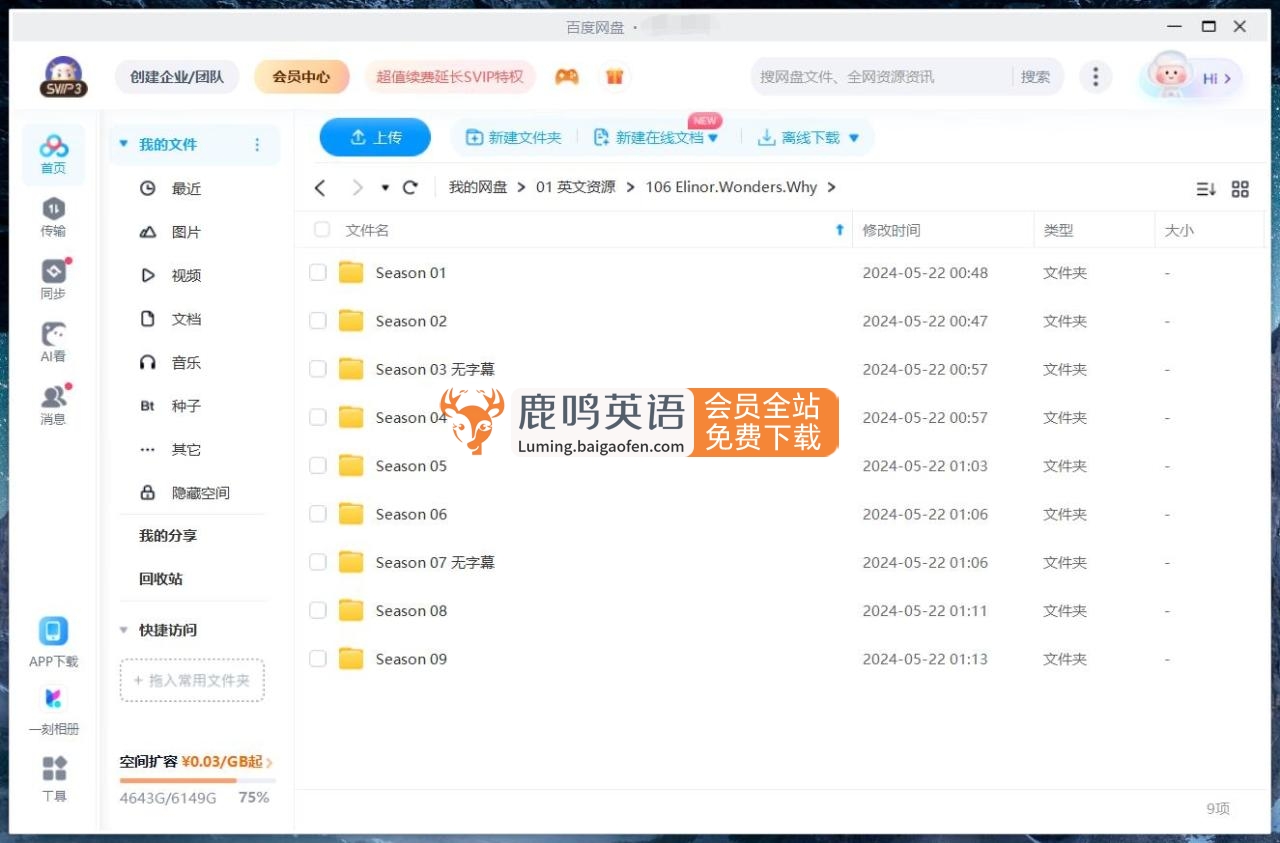Open the three-dot menu near search
Image resolution: width=1280 pixels, height=843 pixels.
coord(1095,76)
